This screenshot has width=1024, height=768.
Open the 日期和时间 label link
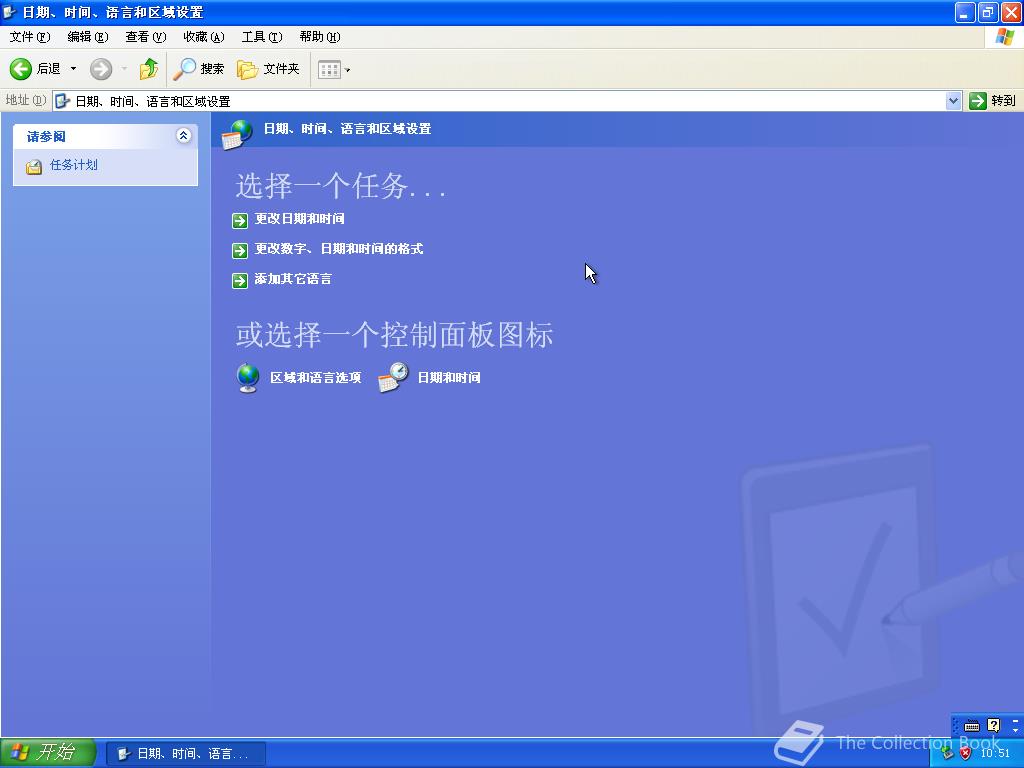pos(449,377)
